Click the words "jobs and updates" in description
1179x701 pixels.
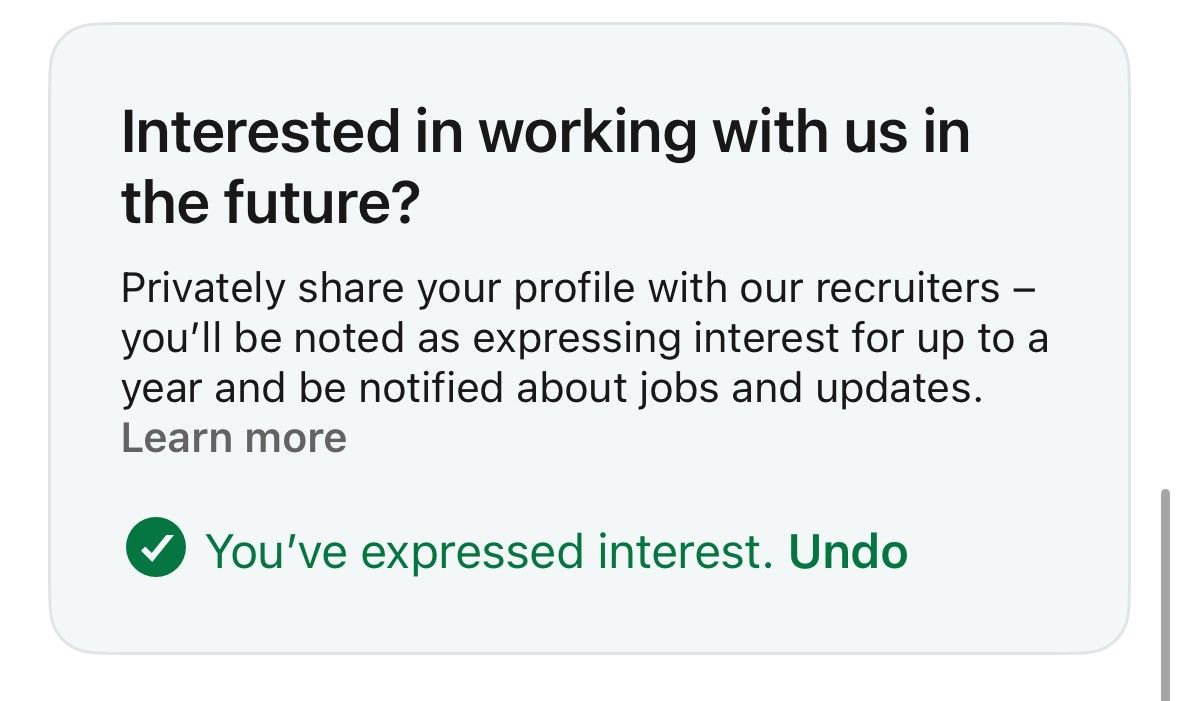click(811, 390)
